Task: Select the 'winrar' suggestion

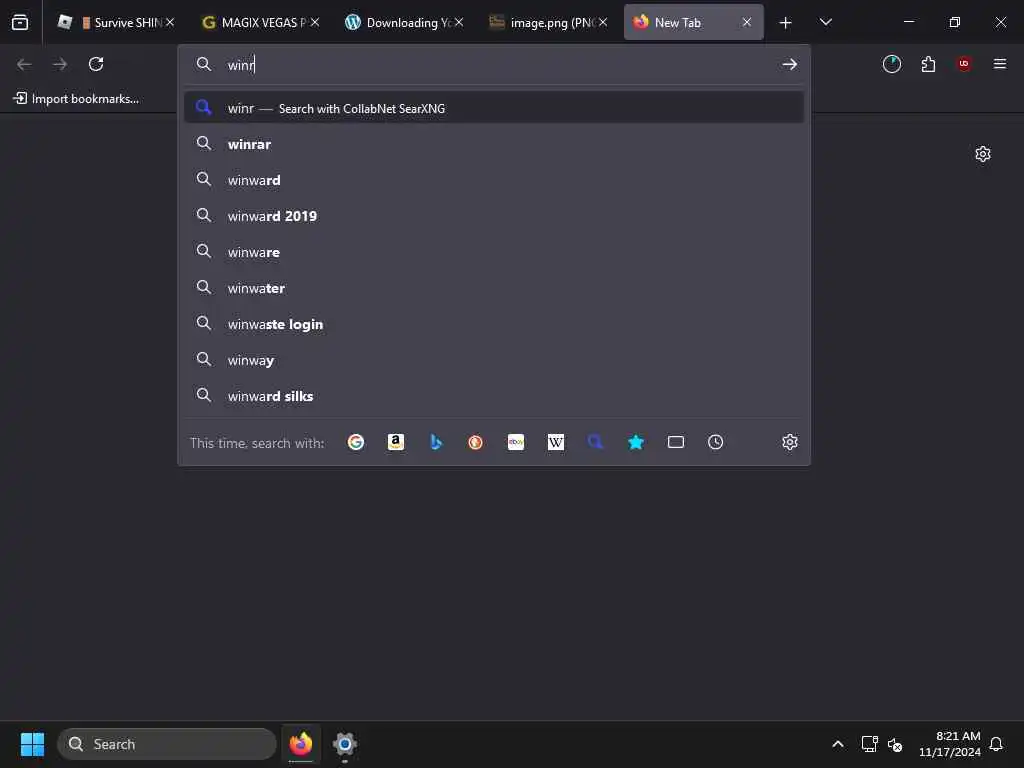Action: 494,144
